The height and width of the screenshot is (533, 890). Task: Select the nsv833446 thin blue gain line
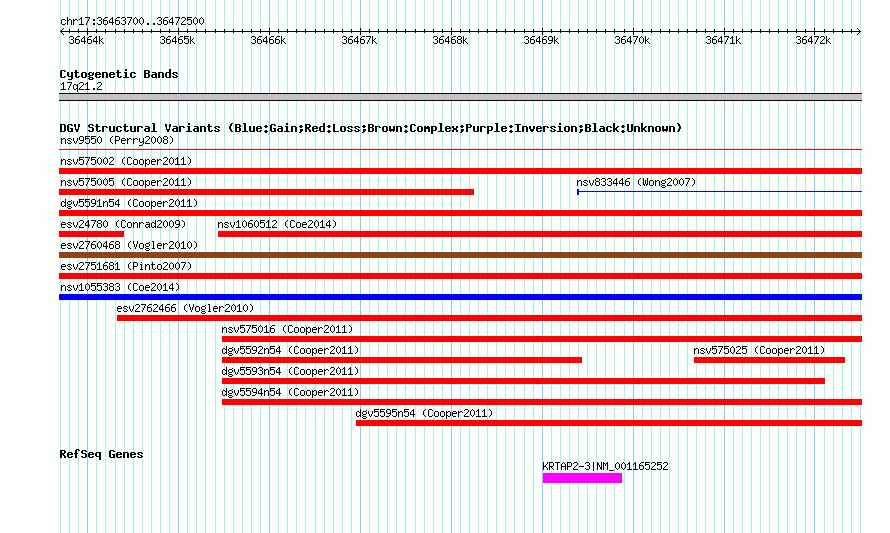(x=719, y=192)
